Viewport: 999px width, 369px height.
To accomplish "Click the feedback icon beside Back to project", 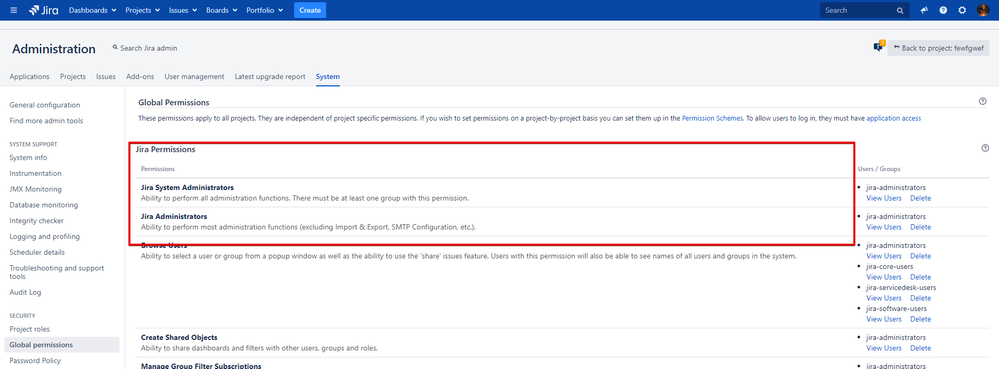I will (x=879, y=47).
